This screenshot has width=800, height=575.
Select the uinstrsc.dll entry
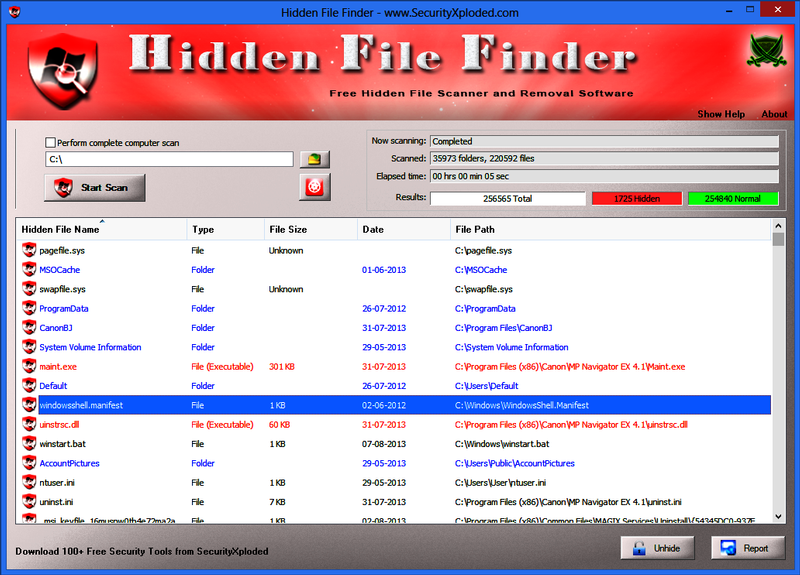59,425
